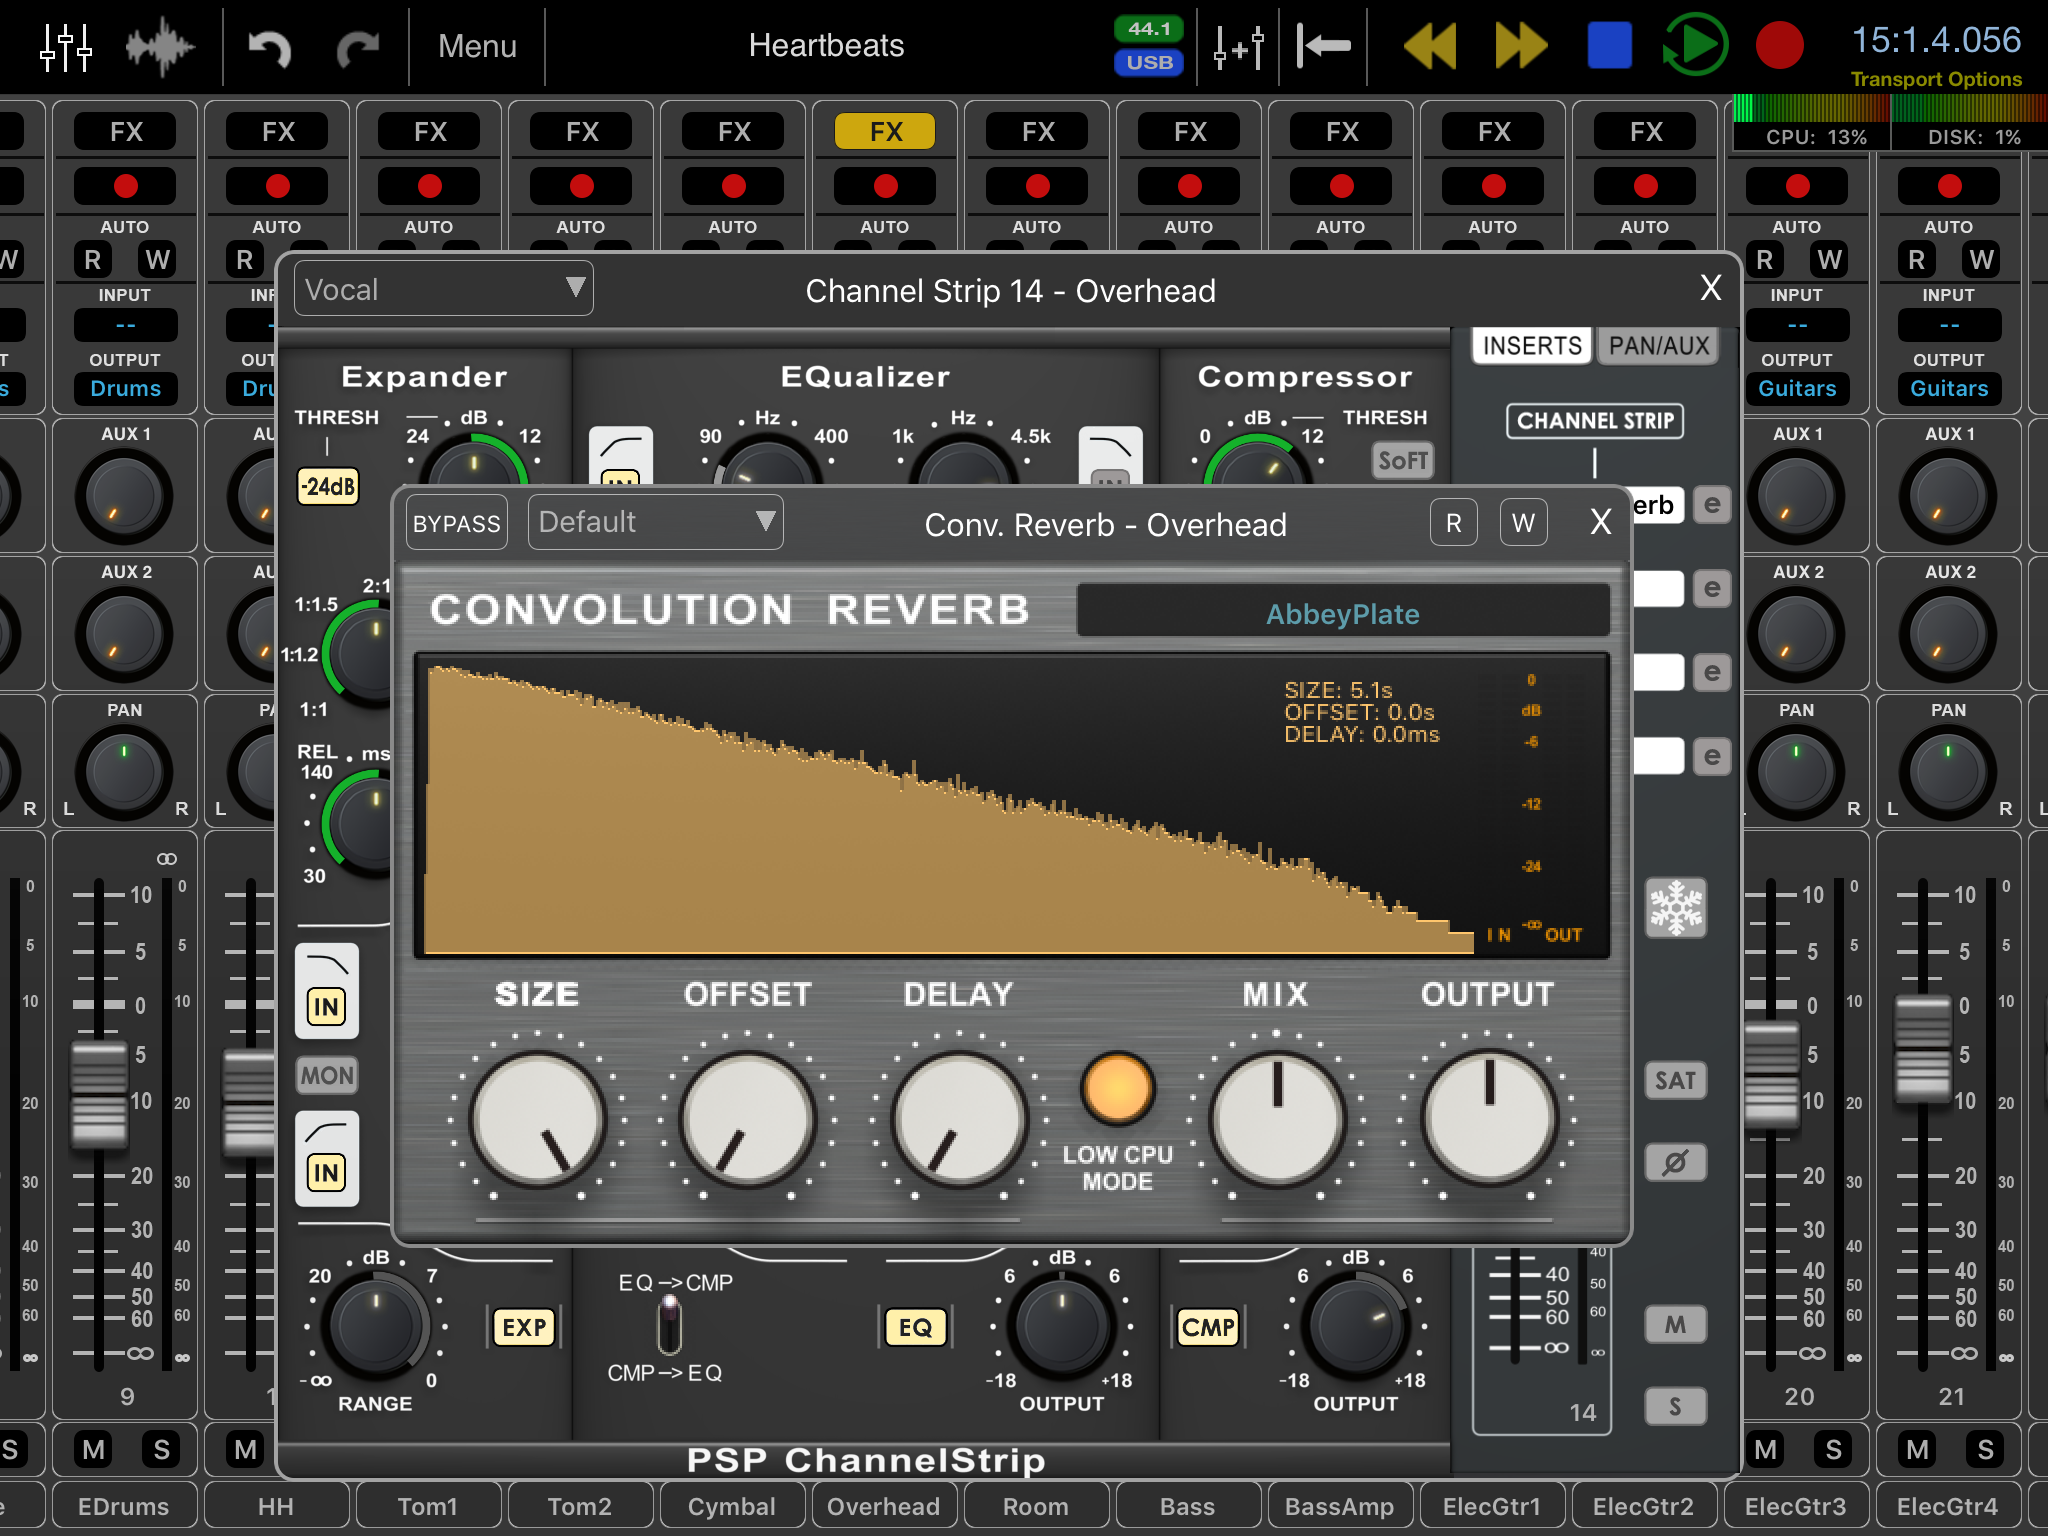Enable the EQ low-cut filter shape

click(621, 456)
